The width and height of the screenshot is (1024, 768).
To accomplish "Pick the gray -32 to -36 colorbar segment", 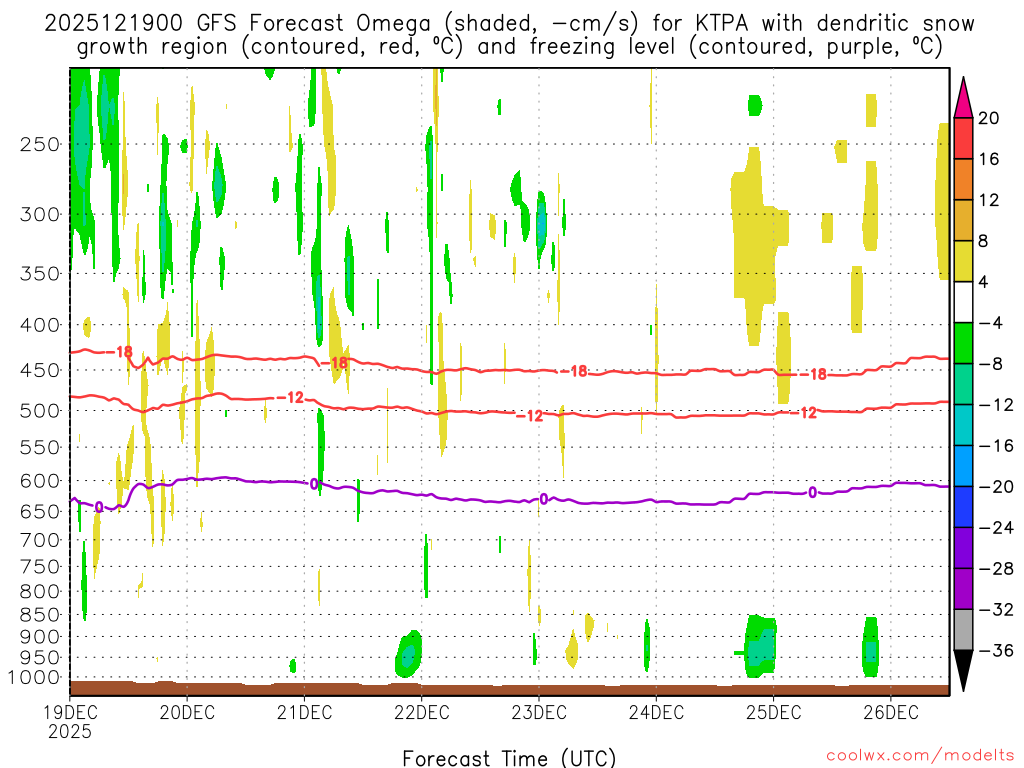I will pos(963,630).
